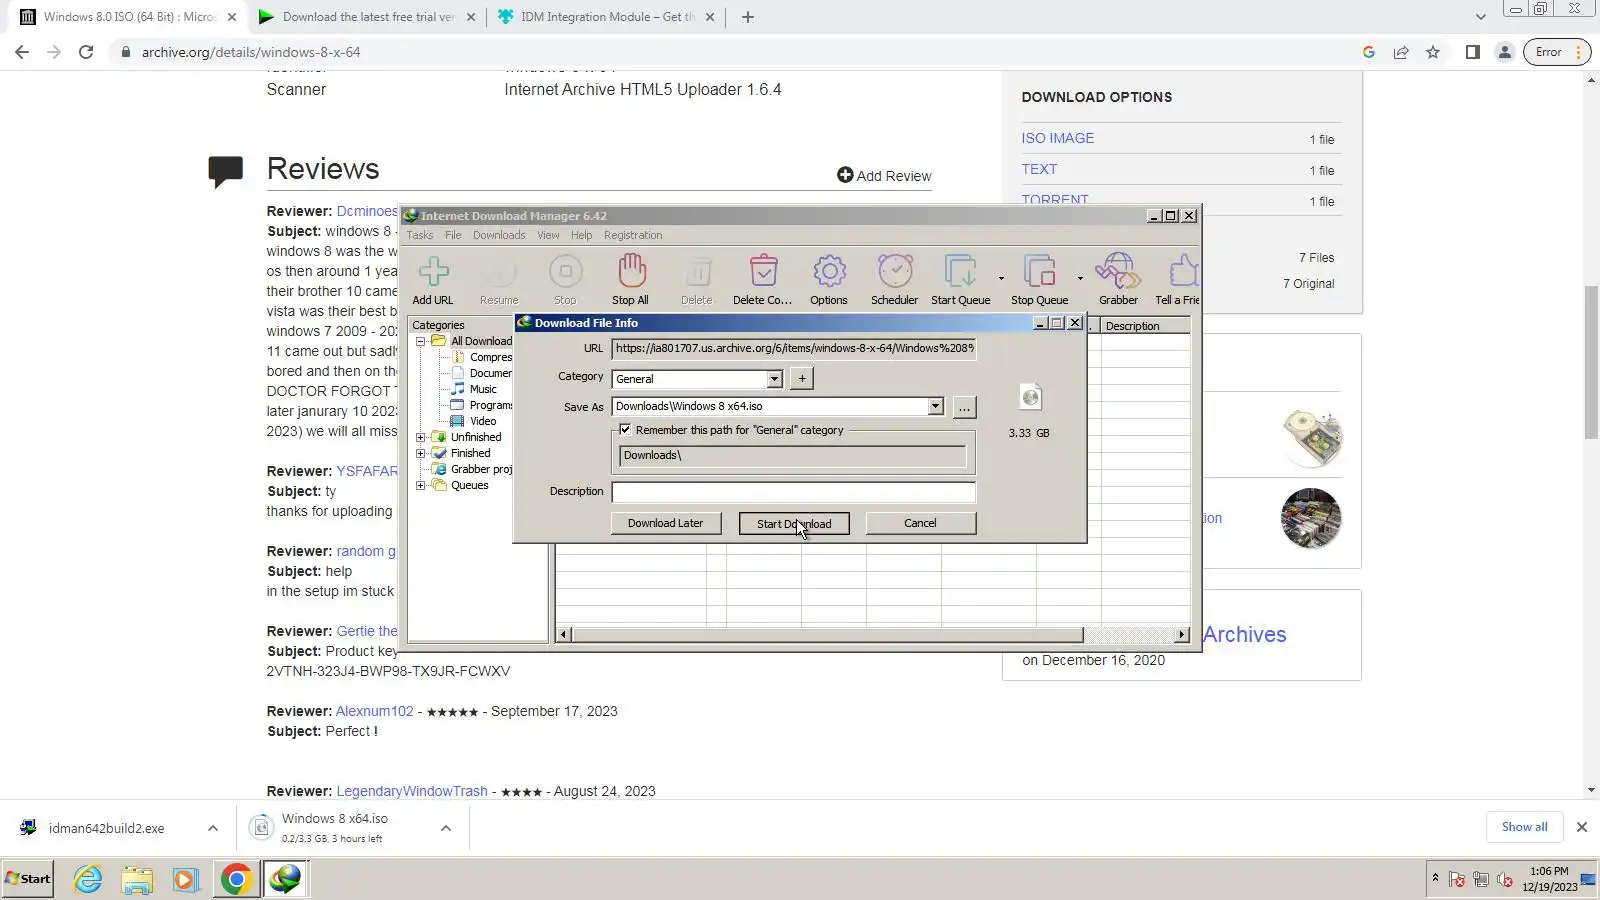Bookmark this page with the star icon

(1433, 52)
